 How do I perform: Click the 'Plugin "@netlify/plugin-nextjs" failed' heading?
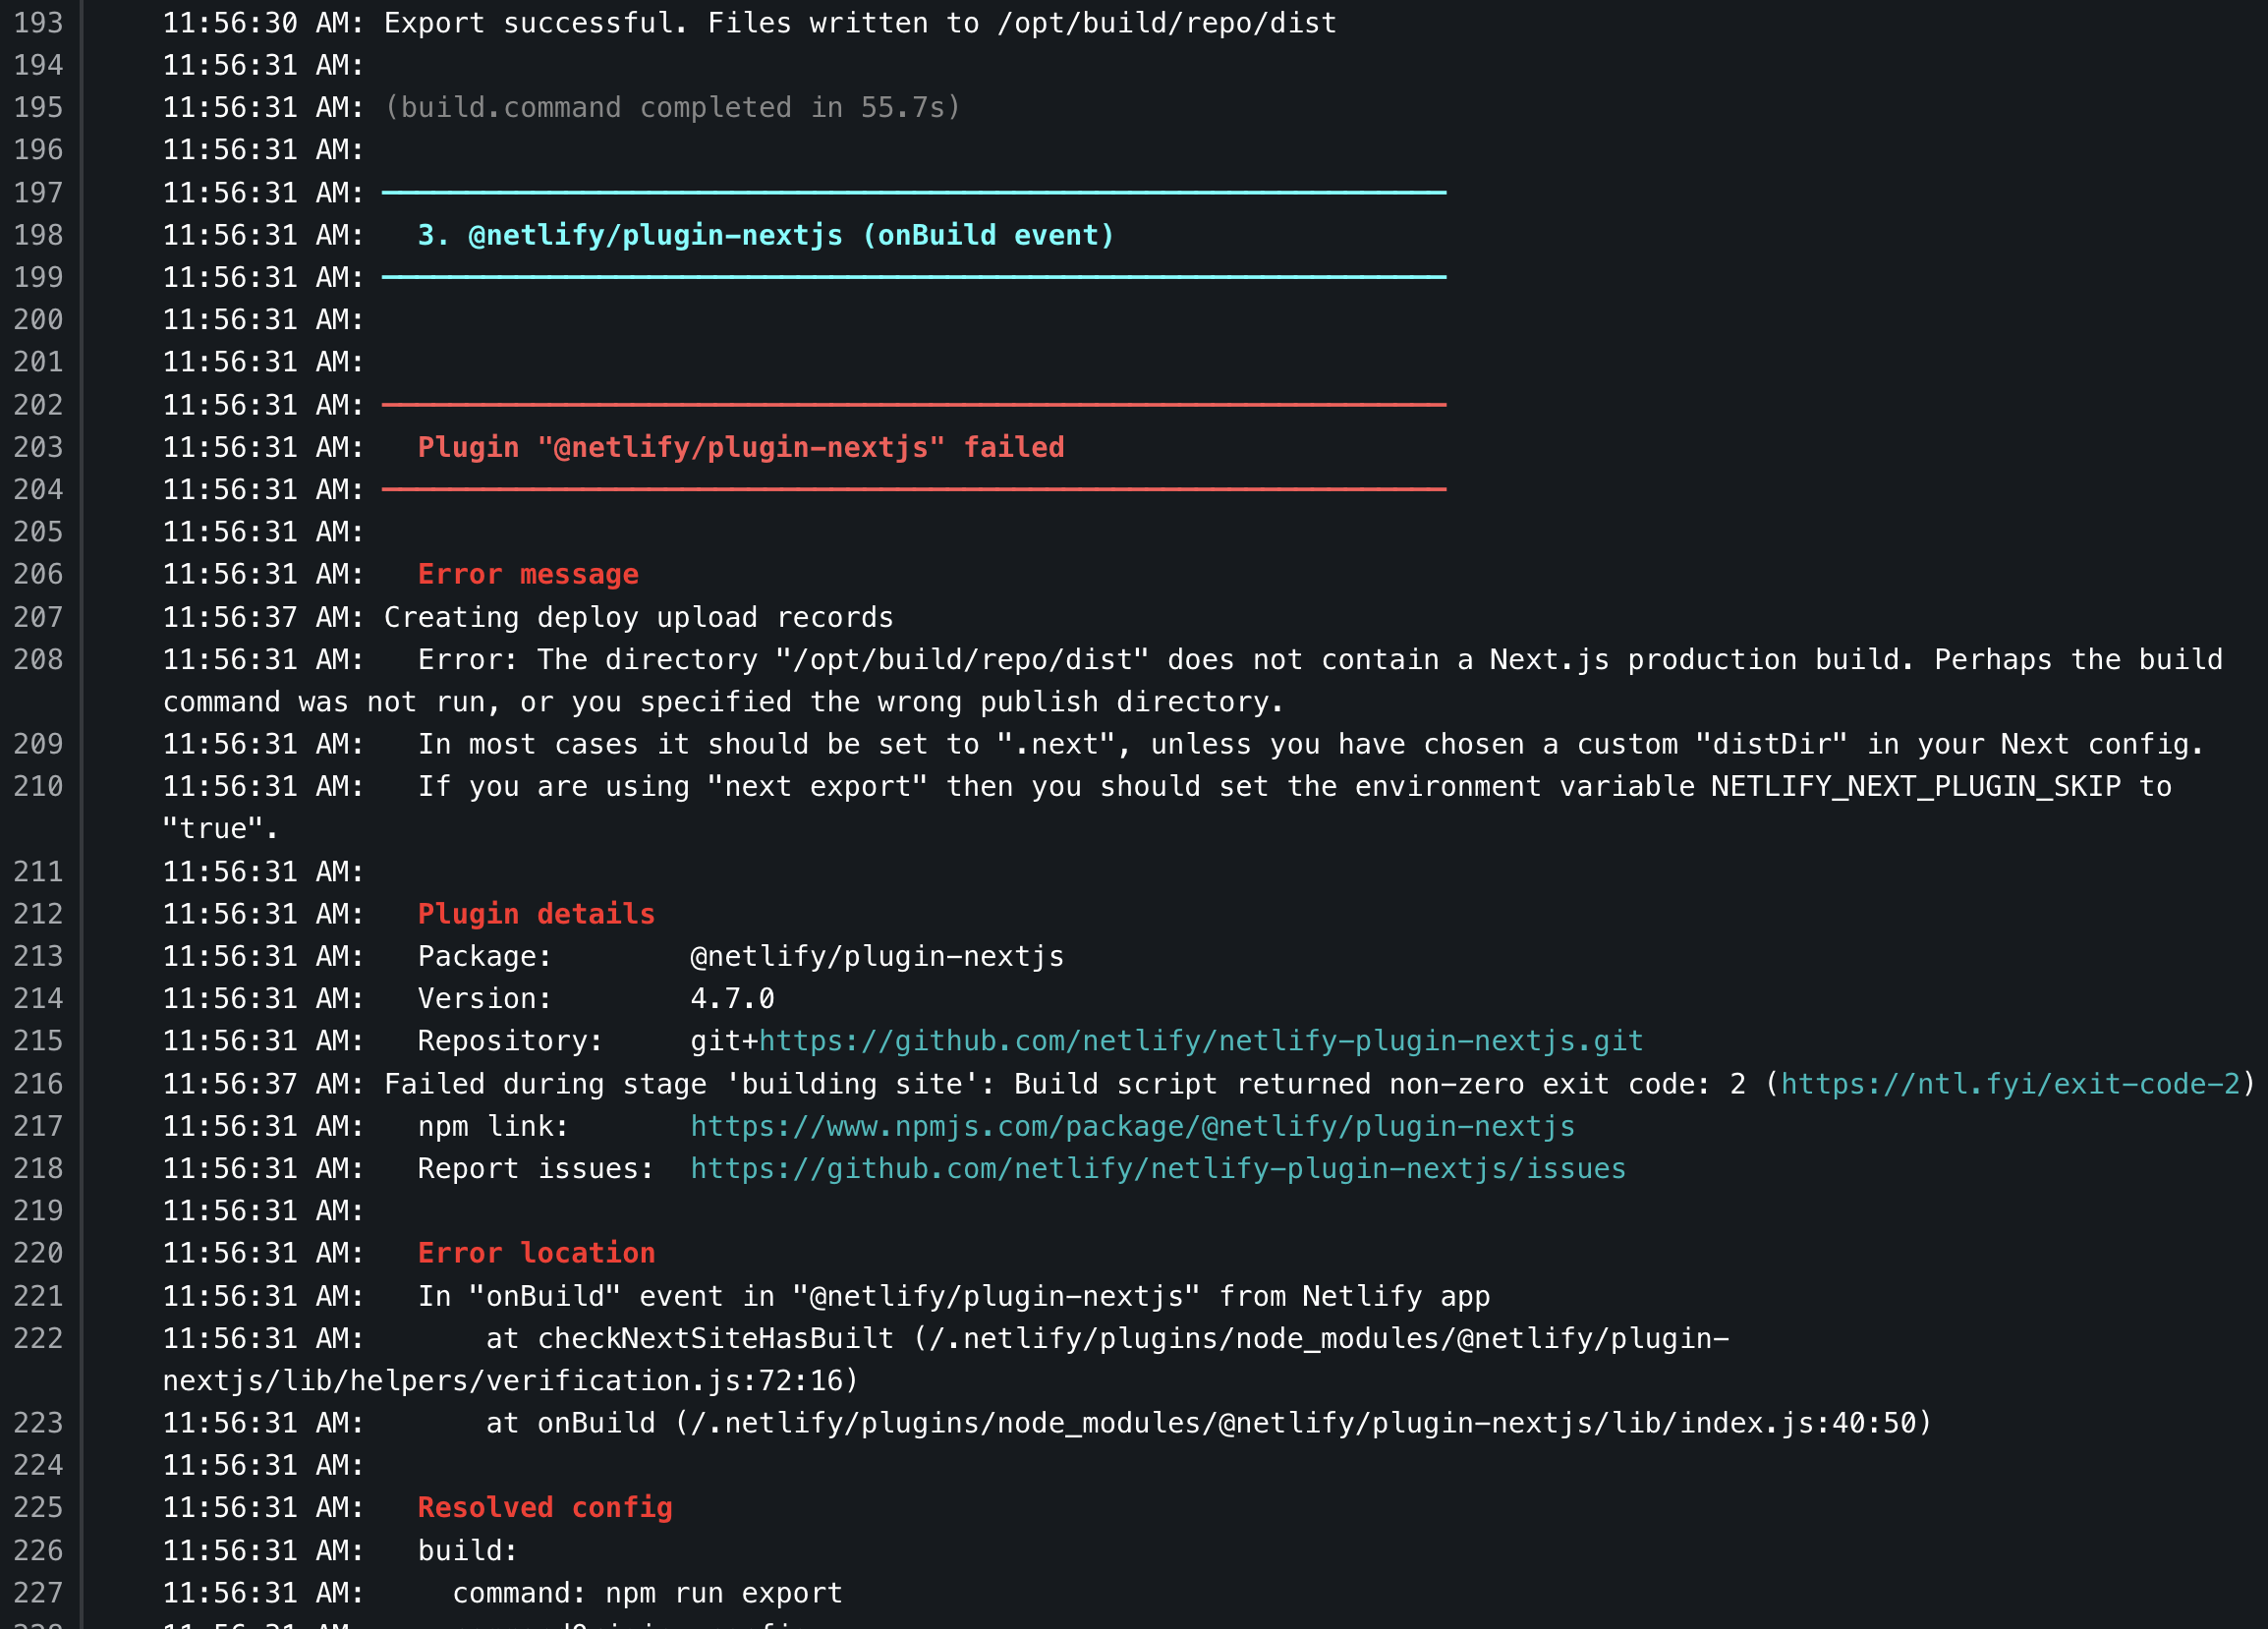coord(740,447)
